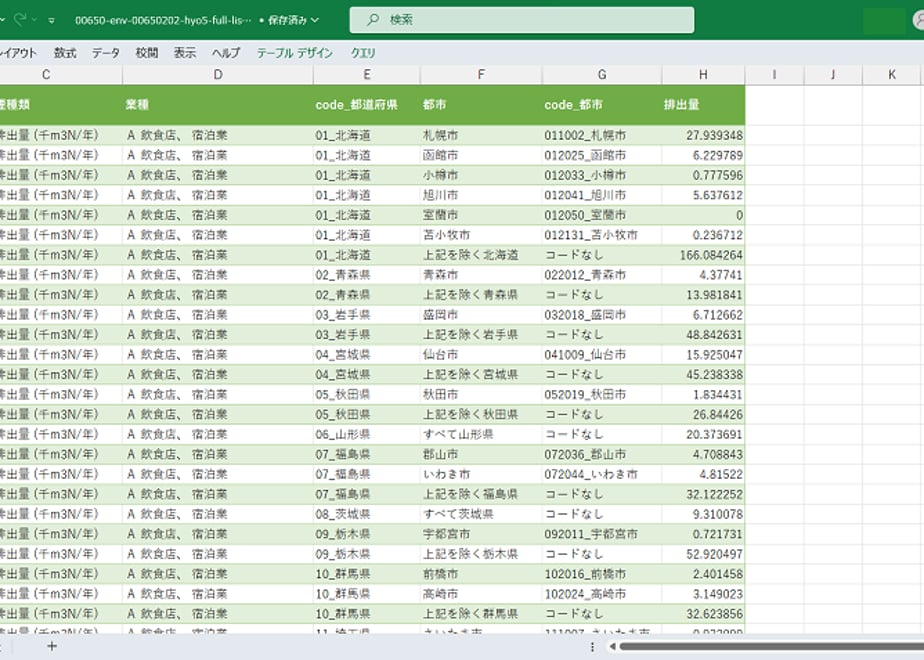924x660 pixels.
Task: Select value 166.084264
Action: point(703,255)
